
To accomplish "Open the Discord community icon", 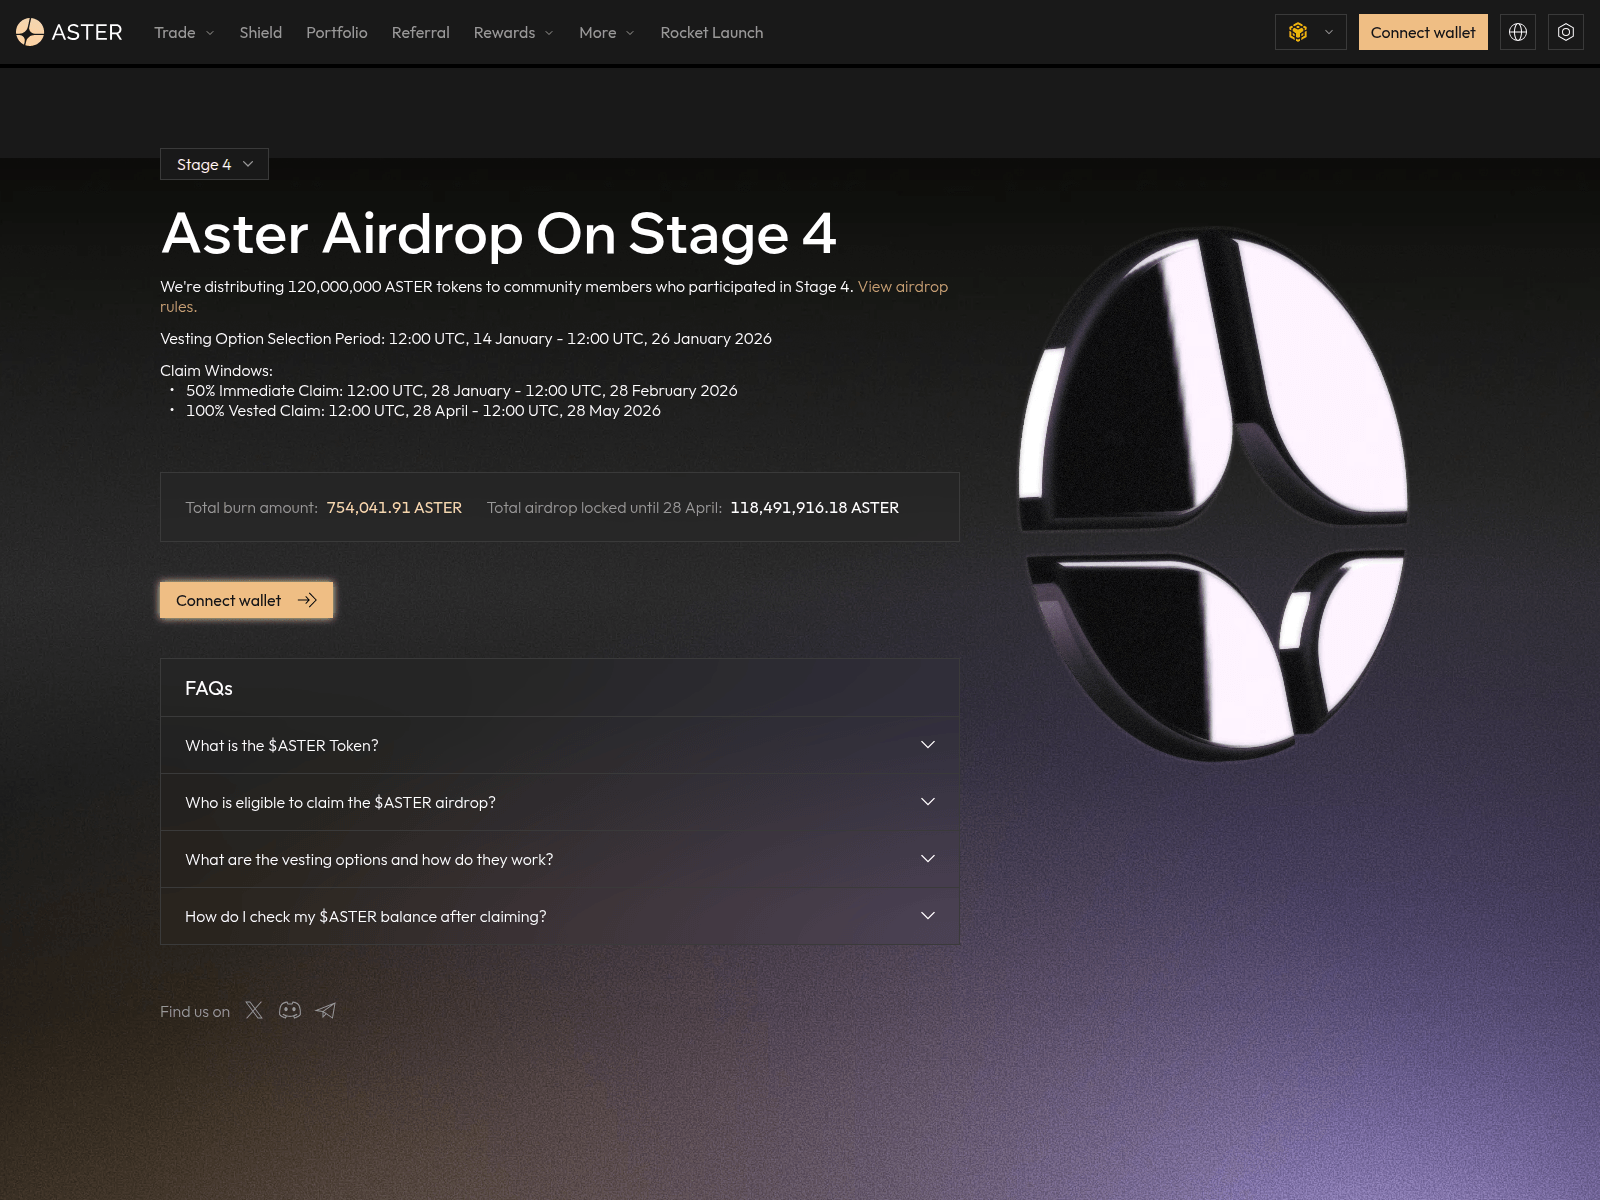I will coord(289,1011).
